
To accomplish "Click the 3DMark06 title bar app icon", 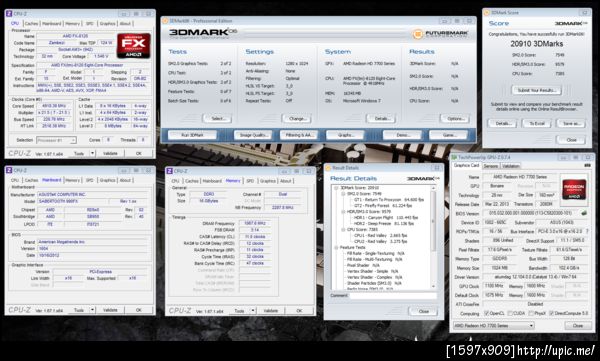I will point(166,21).
